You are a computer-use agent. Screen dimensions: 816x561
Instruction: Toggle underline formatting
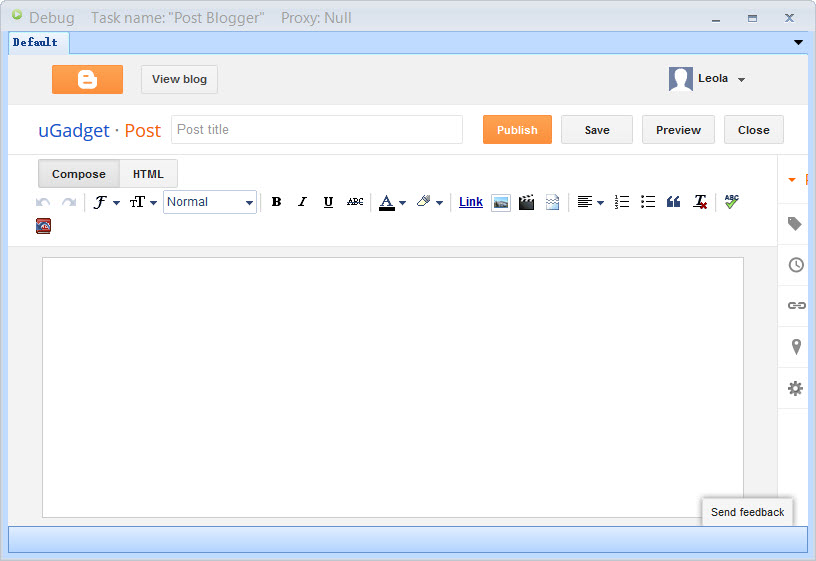(x=328, y=202)
